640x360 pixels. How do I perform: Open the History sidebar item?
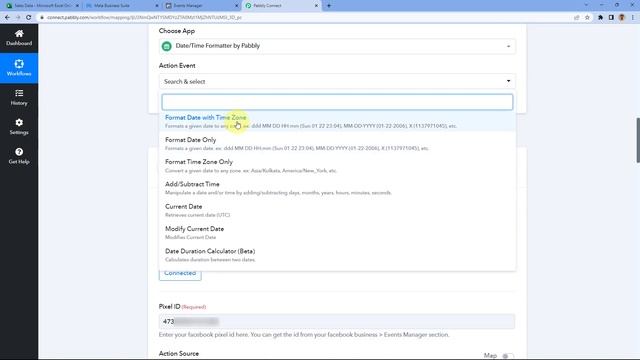(x=19, y=98)
